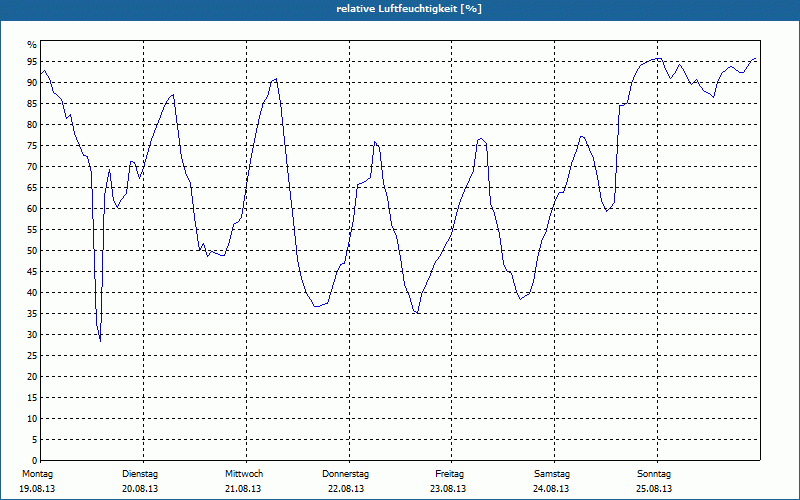
Task: Click the '15' y-axis label
Action: tap(32, 397)
